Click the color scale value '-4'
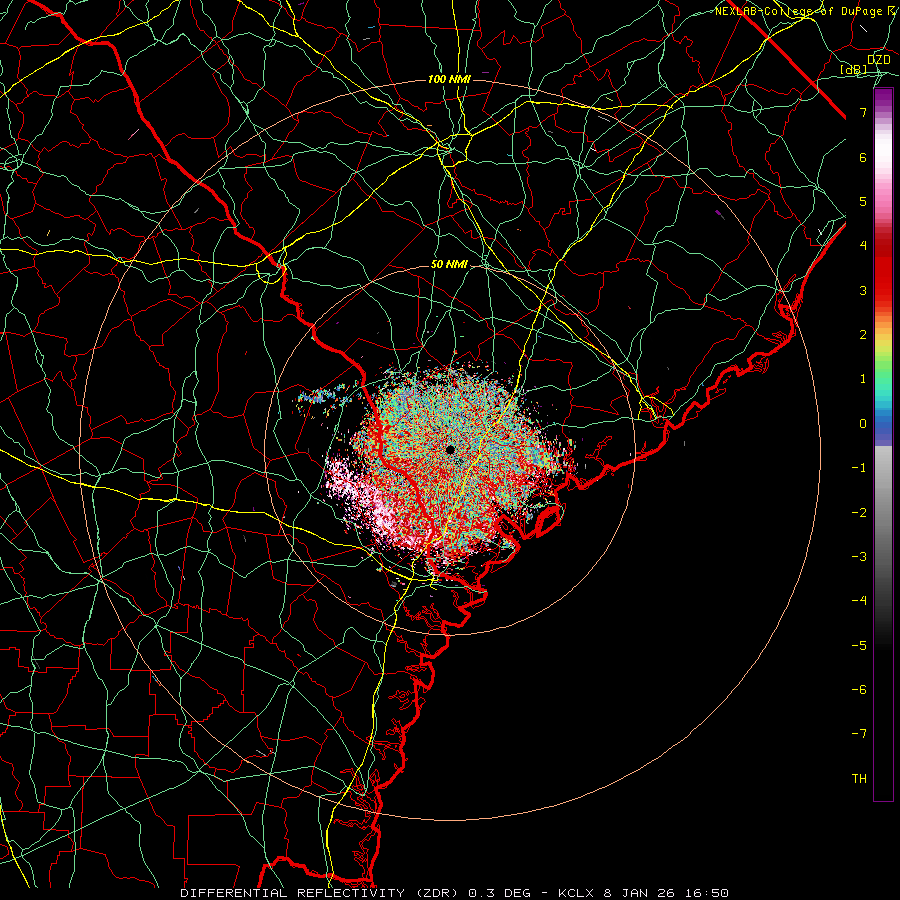Image resolution: width=900 pixels, height=900 pixels. tap(859, 601)
